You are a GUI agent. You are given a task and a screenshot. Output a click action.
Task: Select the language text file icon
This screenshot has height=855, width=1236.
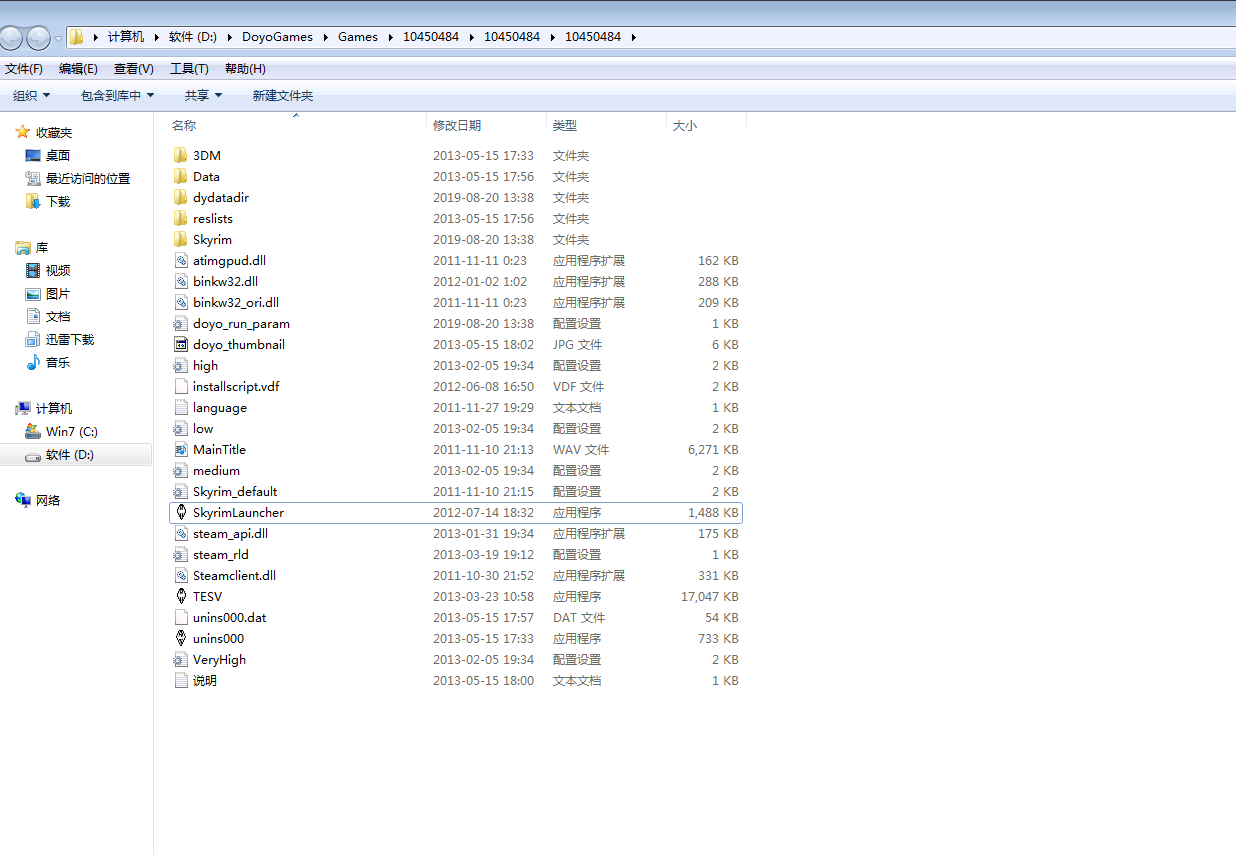coord(180,407)
